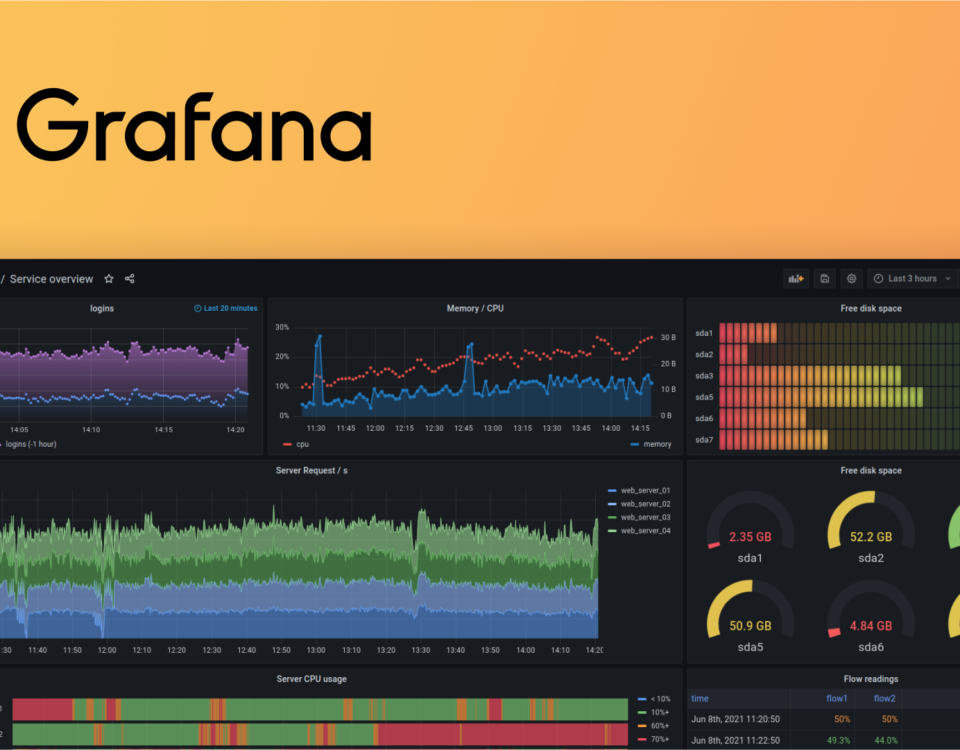Open the Last 3 hours time range dropdown

pyautogui.click(x=912, y=279)
